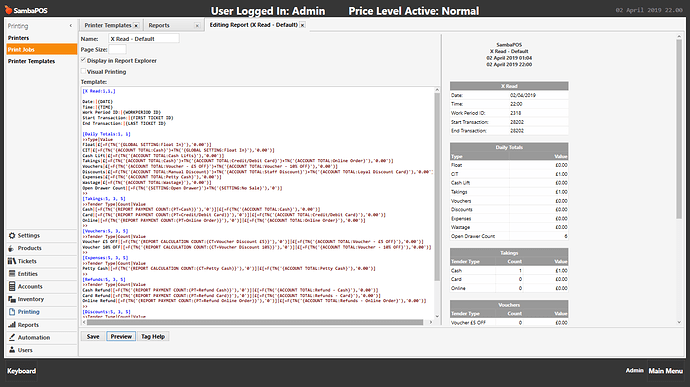Close the Editing Report tab
Screen dimensions: 690x387
(302, 26)
